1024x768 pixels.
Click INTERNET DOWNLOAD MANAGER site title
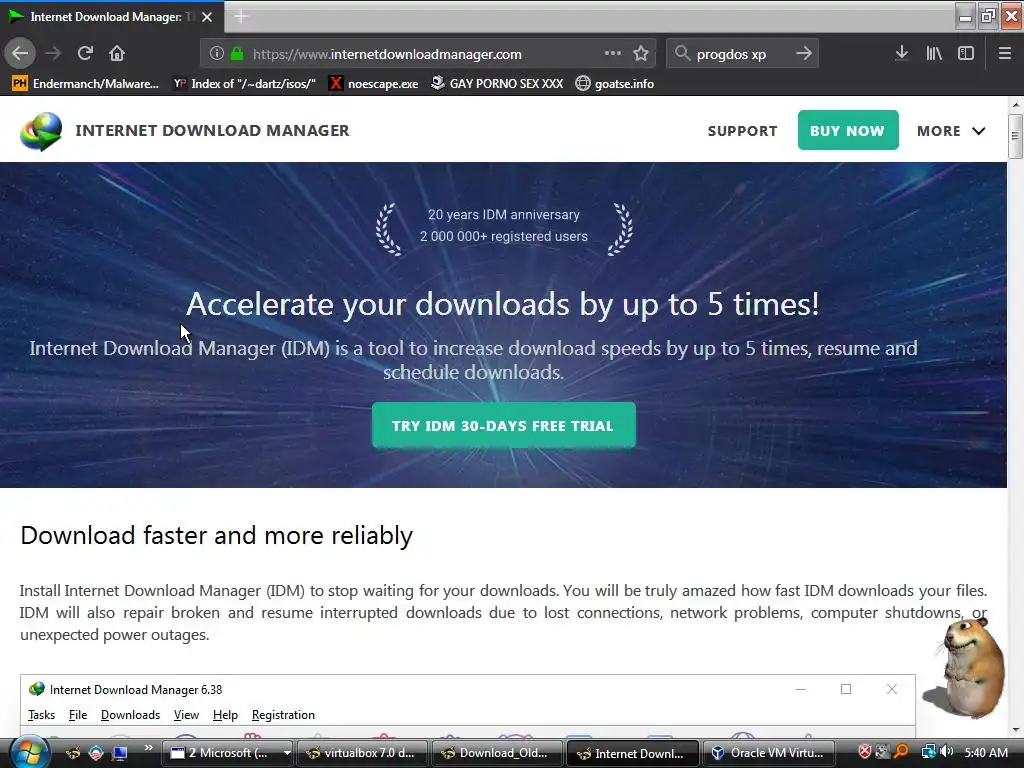coord(212,131)
